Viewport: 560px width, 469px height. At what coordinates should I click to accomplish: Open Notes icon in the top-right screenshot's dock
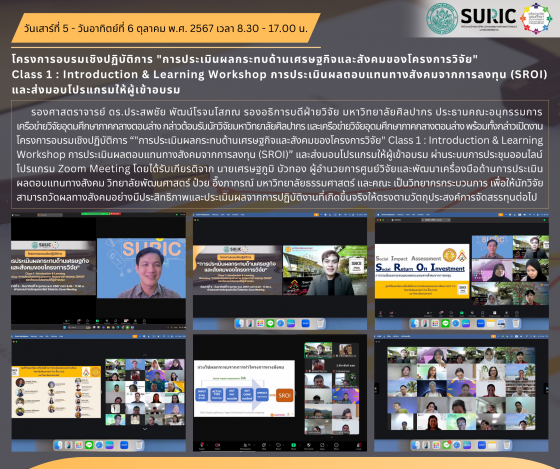(x=491, y=324)
